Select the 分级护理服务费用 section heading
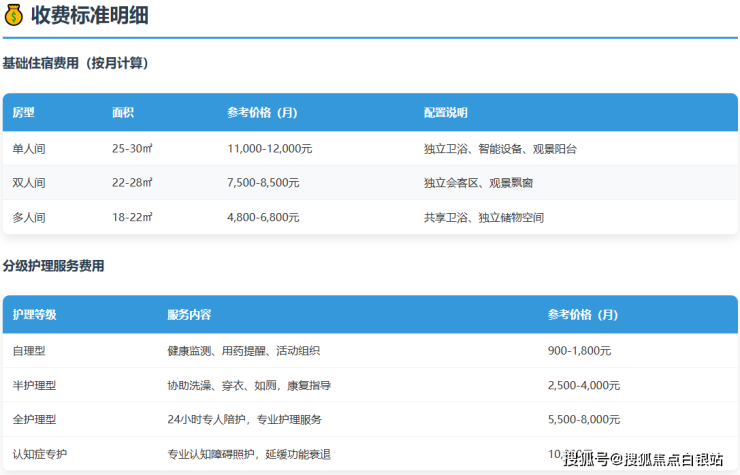Image resolution: width=740 pixels, height=475 pixels. tap(53, 266)
